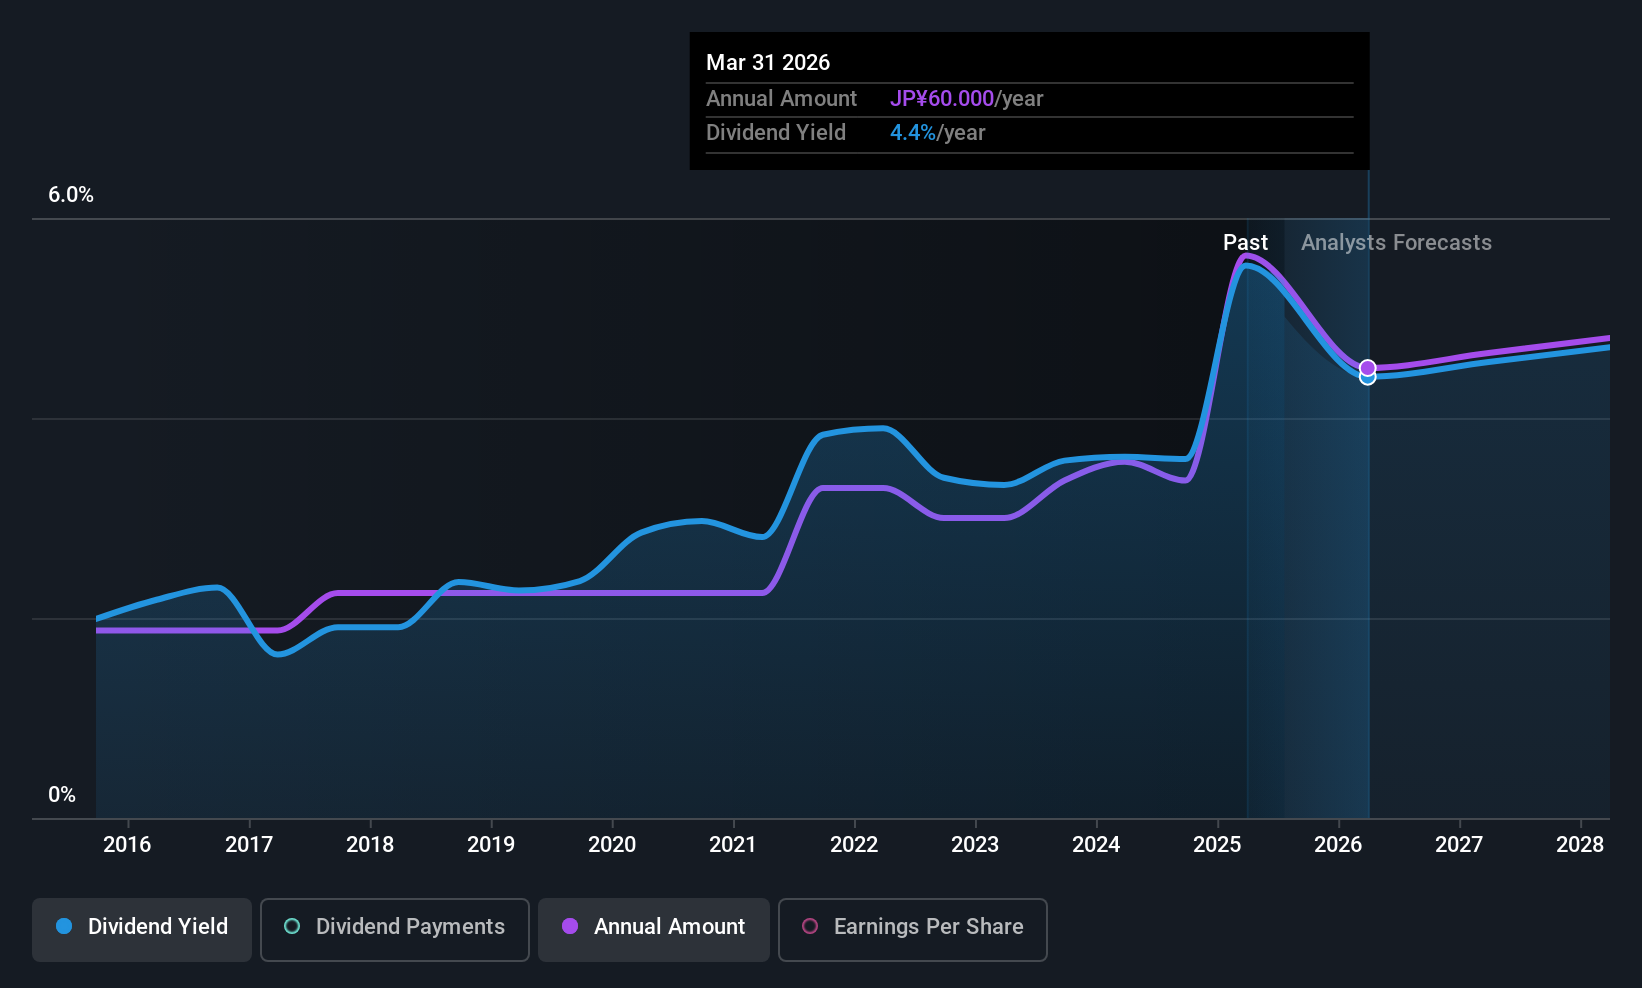Click the Analysts Forecasts label
The height and width of the screenshot is (988, 1642).
[1396, 242]
